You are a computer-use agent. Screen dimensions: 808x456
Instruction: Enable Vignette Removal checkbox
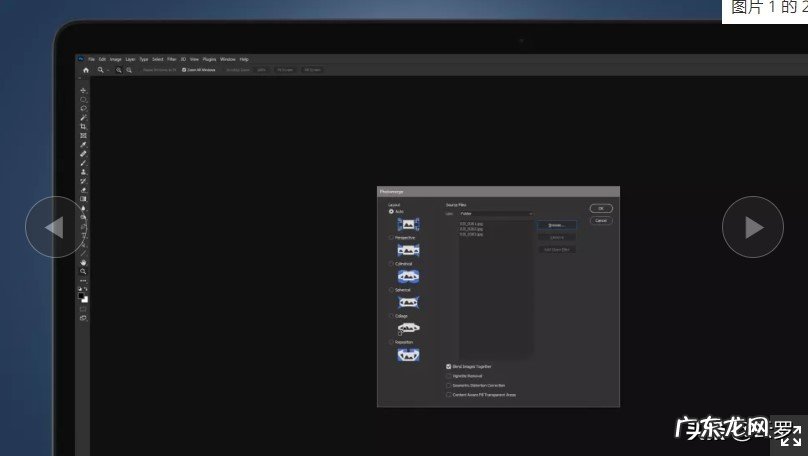click(x=448, y=376)
